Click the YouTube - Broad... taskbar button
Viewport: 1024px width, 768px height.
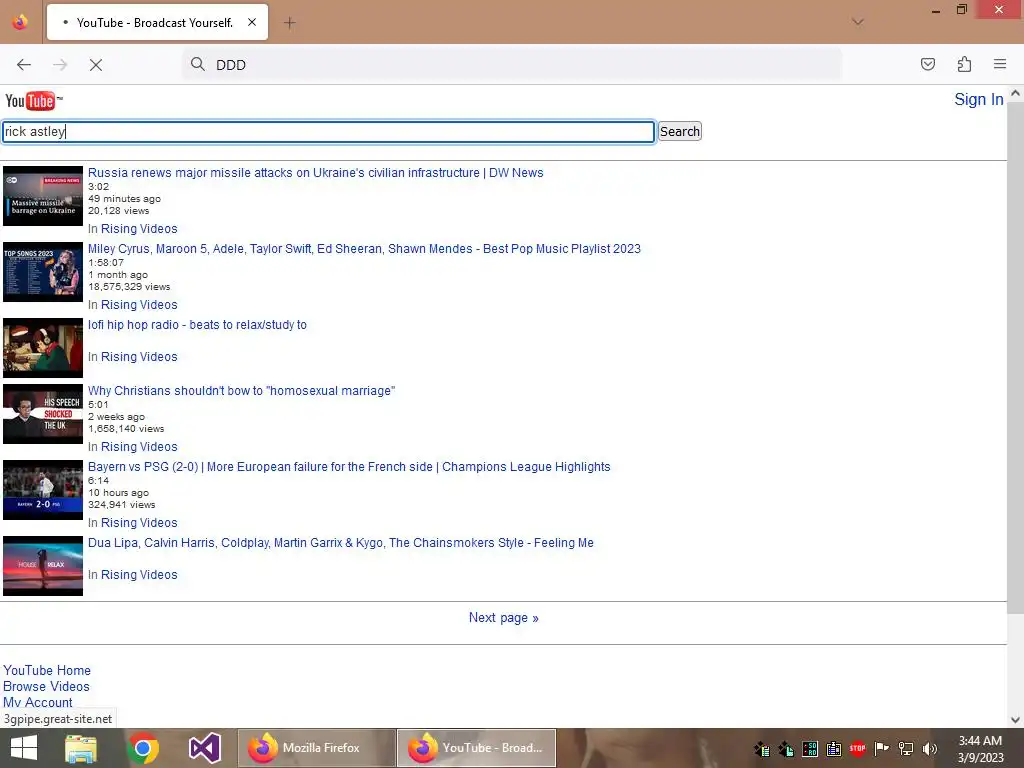coord(477,748)
